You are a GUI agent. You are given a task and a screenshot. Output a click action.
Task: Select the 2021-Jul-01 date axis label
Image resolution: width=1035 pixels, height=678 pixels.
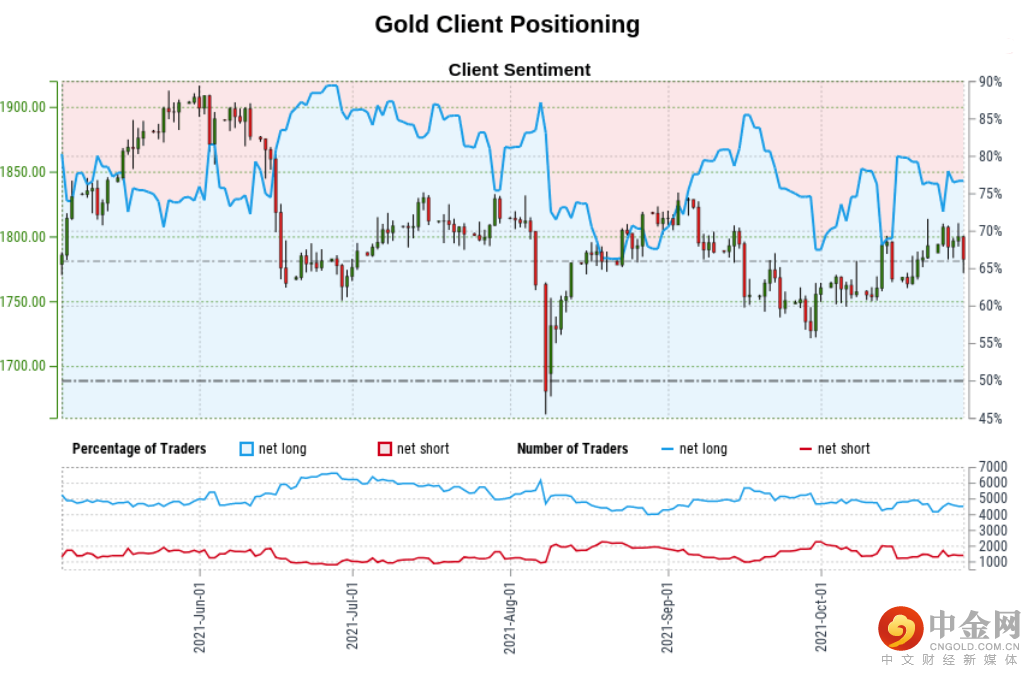point(353,615)
